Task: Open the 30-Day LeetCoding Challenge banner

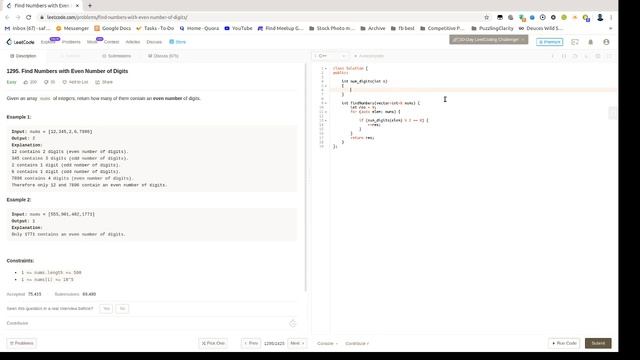Action: click(489, 40)
